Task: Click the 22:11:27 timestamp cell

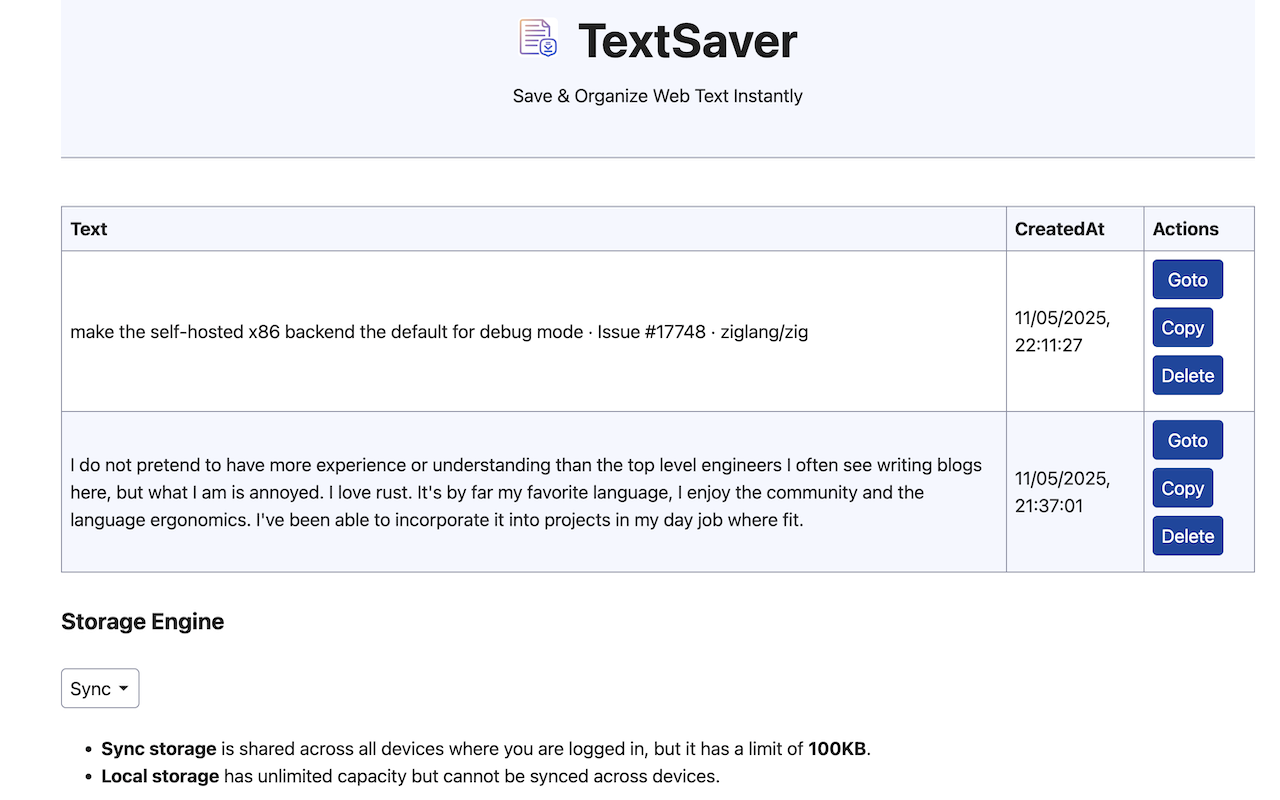Action: (x=1075, y=331)
